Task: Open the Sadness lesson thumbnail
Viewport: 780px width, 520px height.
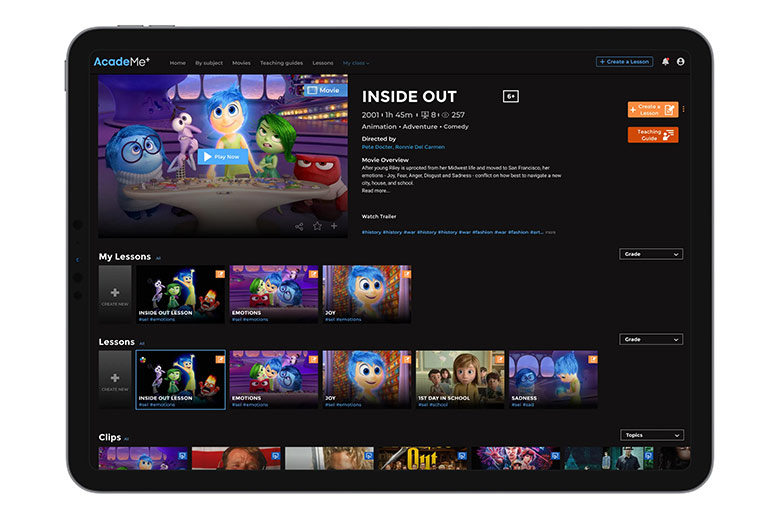Action: coord(553,380)
